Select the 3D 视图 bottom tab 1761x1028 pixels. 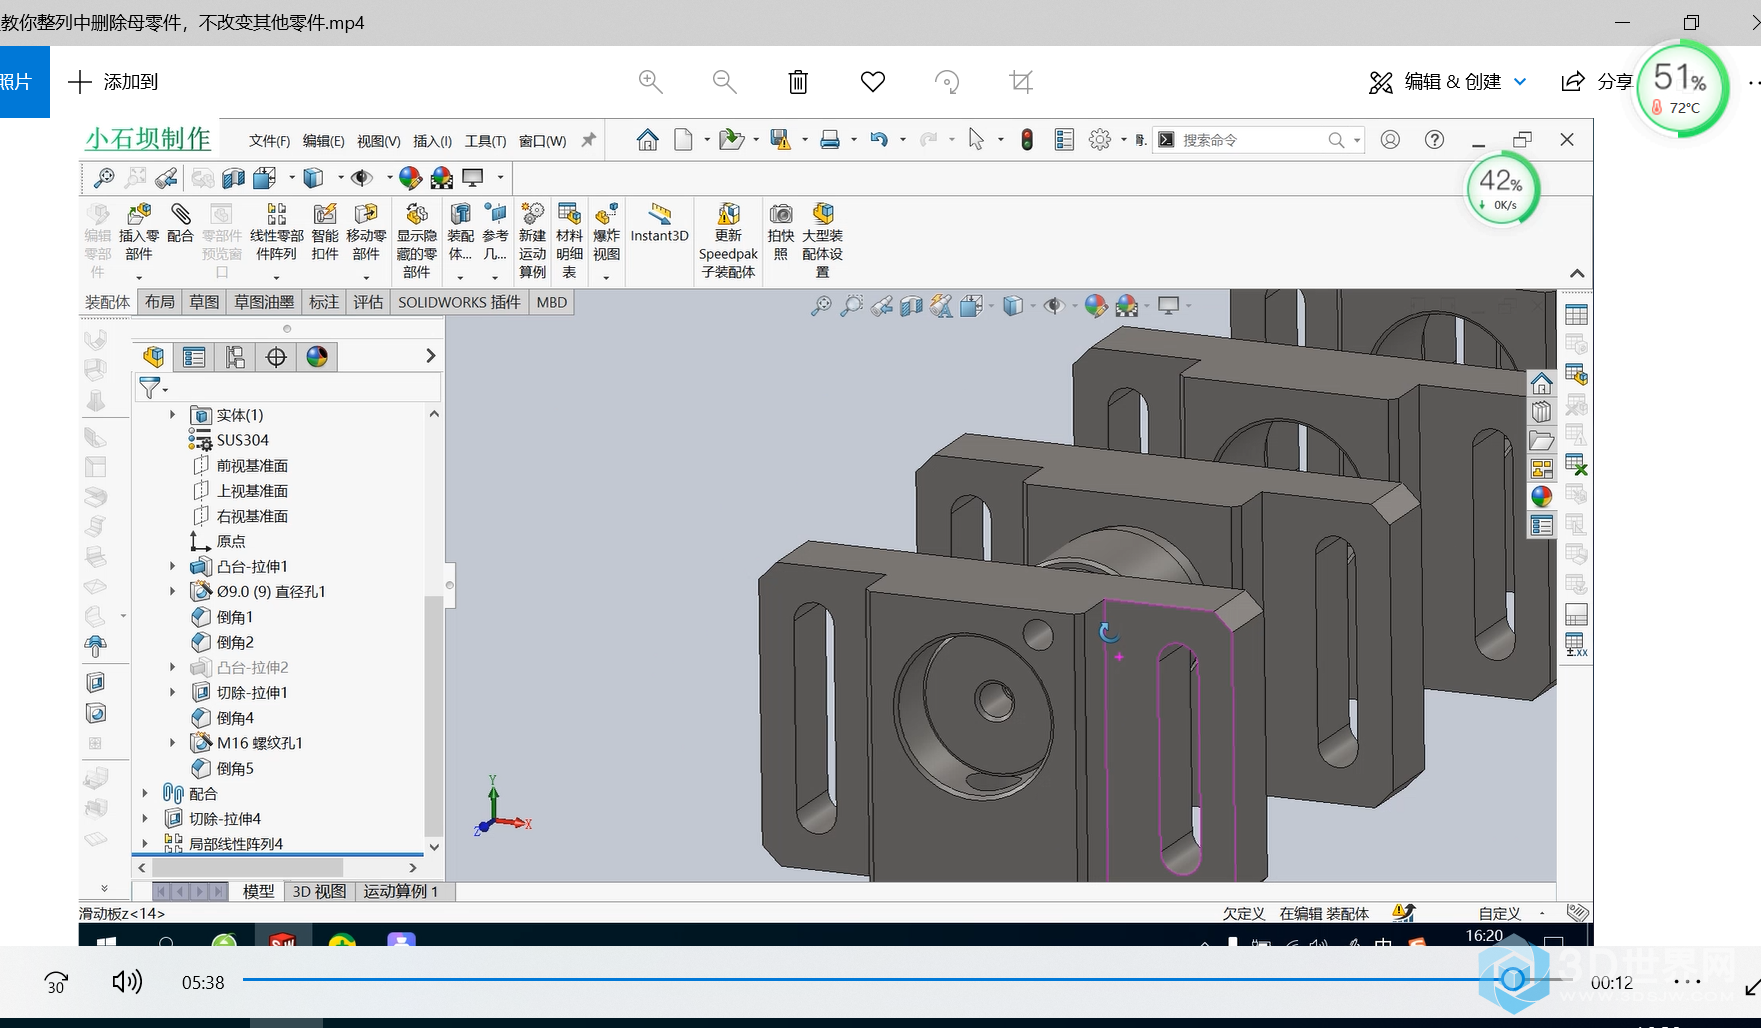[x=319, y=891]
